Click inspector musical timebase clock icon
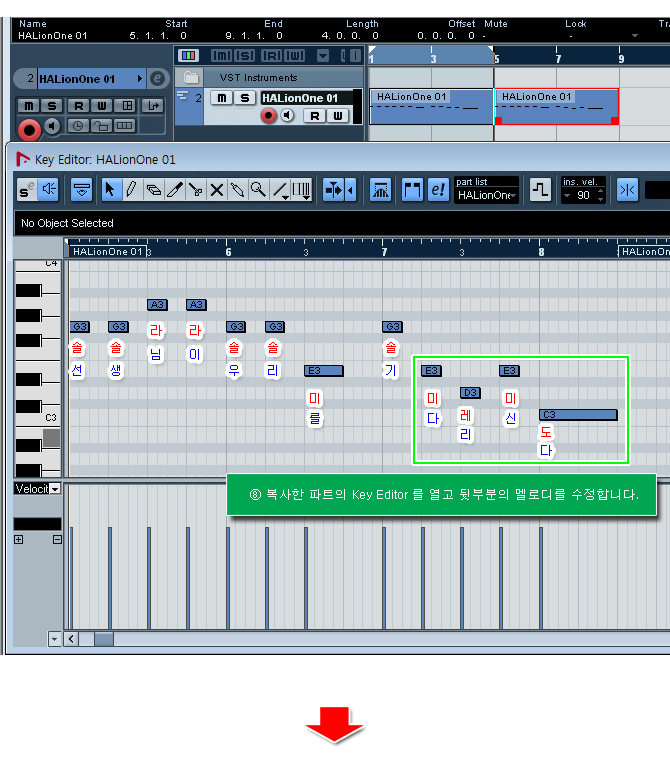The image size is (670, 775). [78, 126]
